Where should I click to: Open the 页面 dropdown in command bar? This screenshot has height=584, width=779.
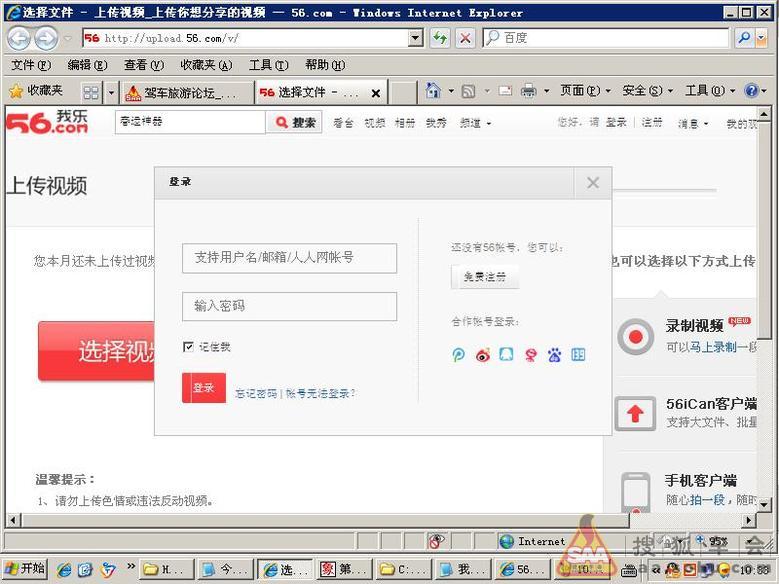click(585, 91)
